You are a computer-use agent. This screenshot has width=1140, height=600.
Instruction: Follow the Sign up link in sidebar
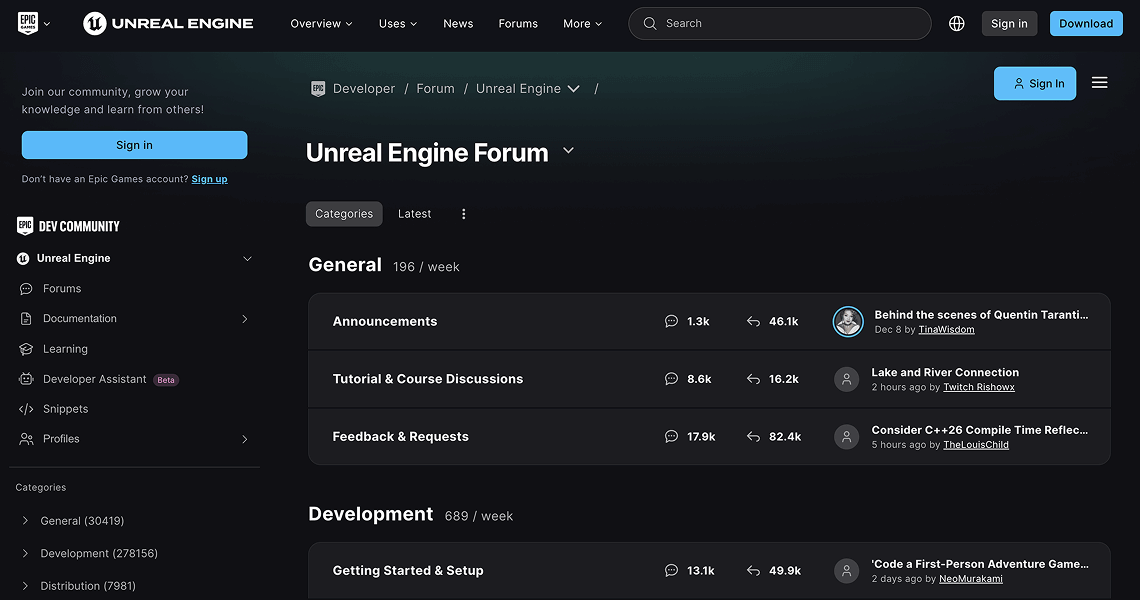(209, 179)
